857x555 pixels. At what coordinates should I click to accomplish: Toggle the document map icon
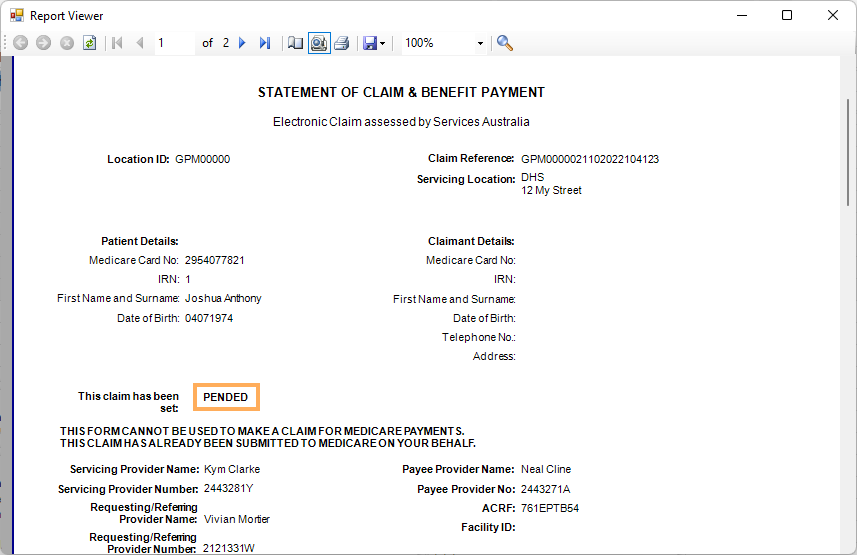click(296, 43)
